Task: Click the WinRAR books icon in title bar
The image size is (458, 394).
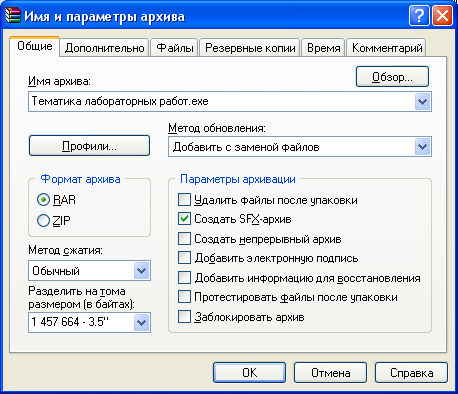Action: pyautogui.click(x=13, y=15)
